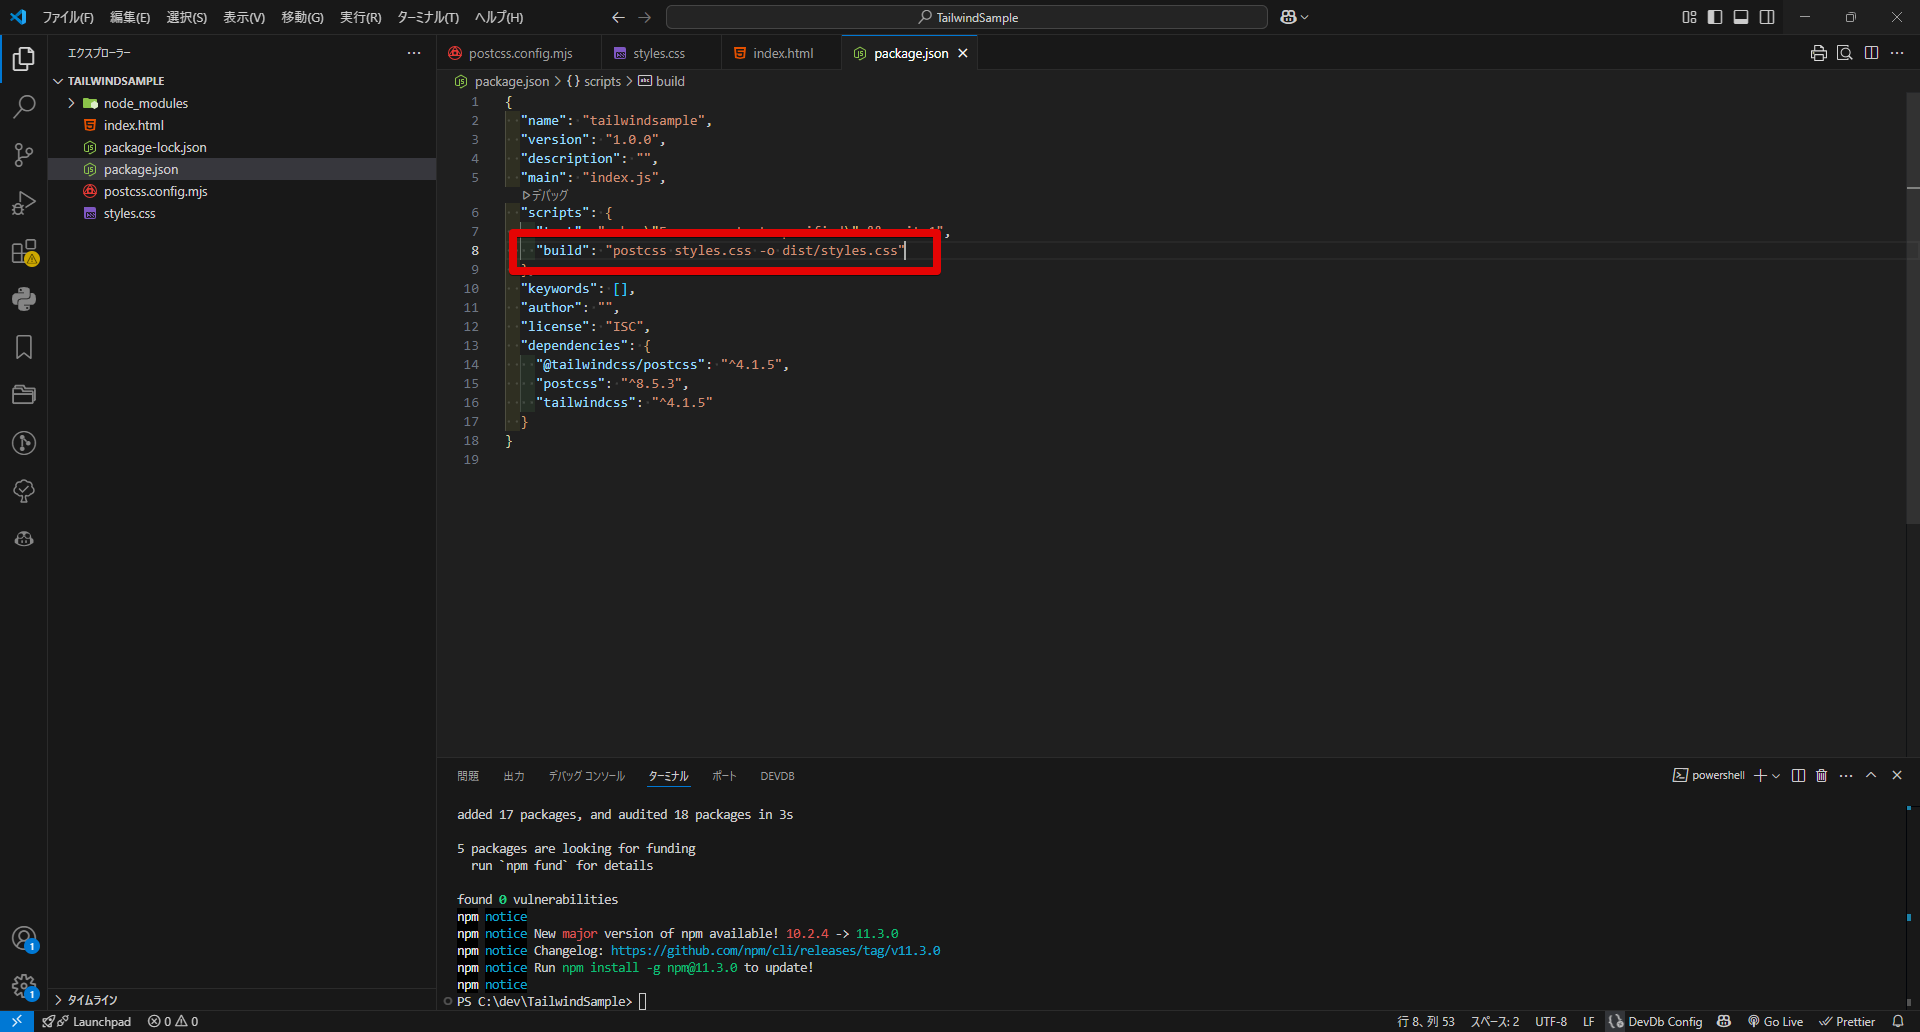Open the ターミナル(T) menu

(427, 17)
